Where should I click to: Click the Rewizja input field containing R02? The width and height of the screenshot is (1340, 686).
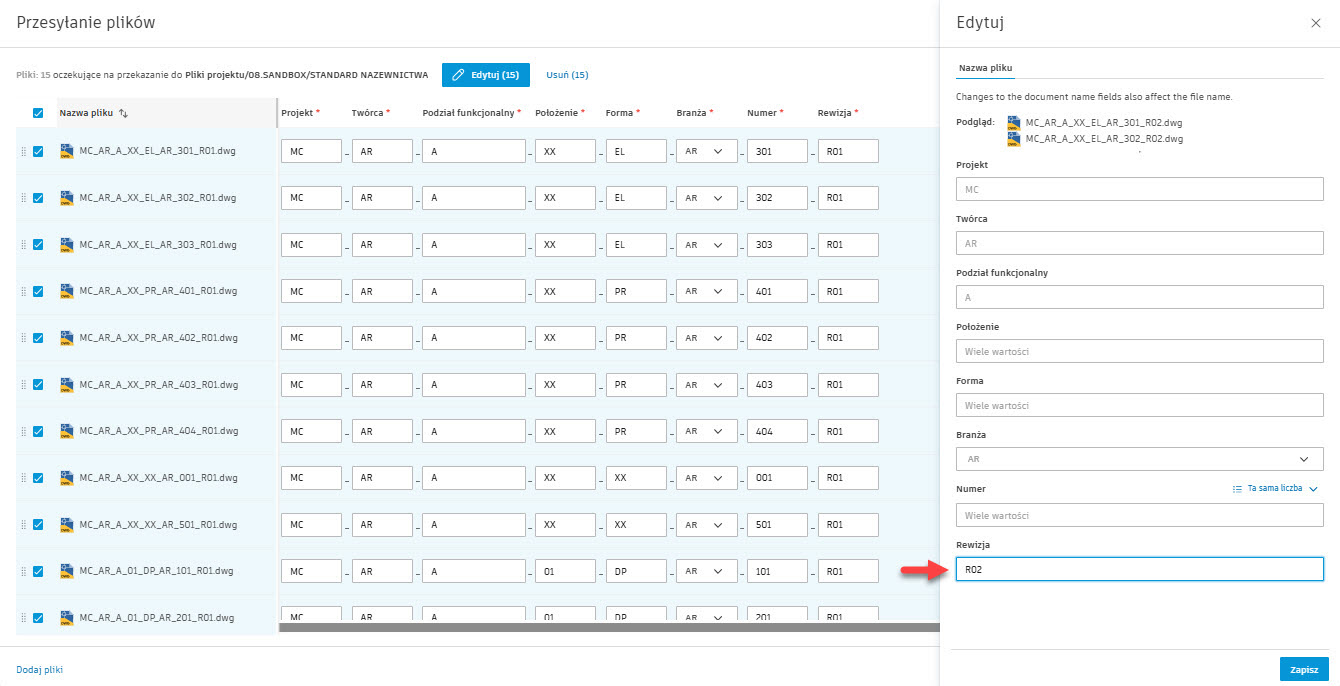pos(1139,569)
